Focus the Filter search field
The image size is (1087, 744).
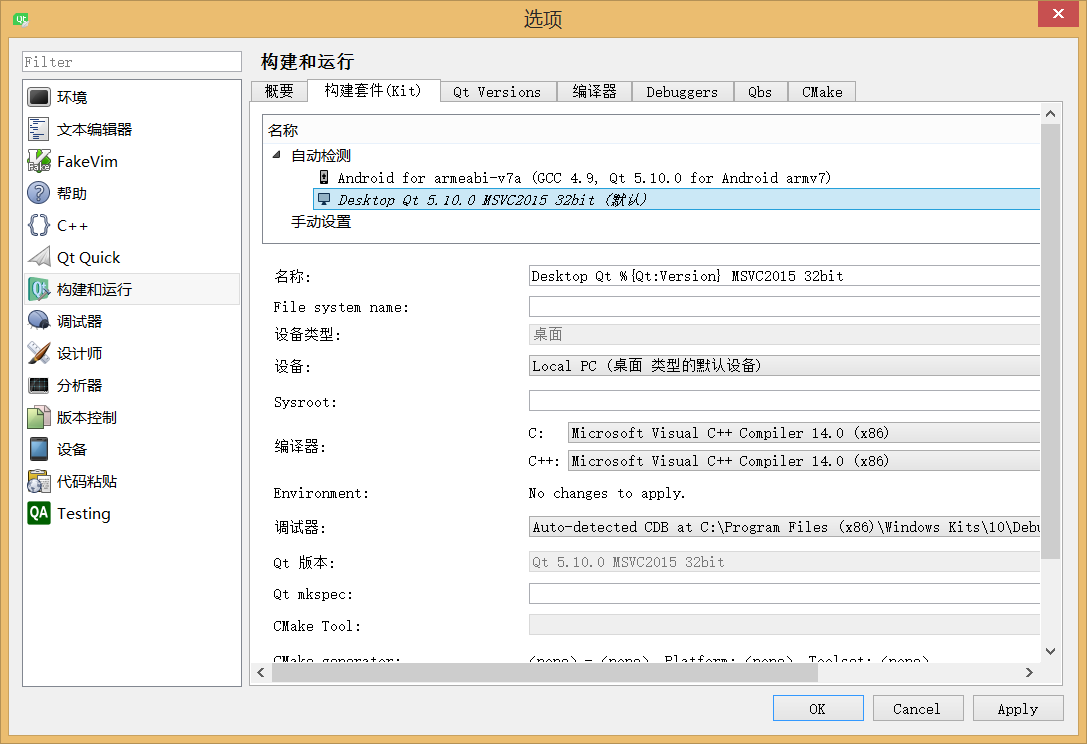click(x=132, y=62)
